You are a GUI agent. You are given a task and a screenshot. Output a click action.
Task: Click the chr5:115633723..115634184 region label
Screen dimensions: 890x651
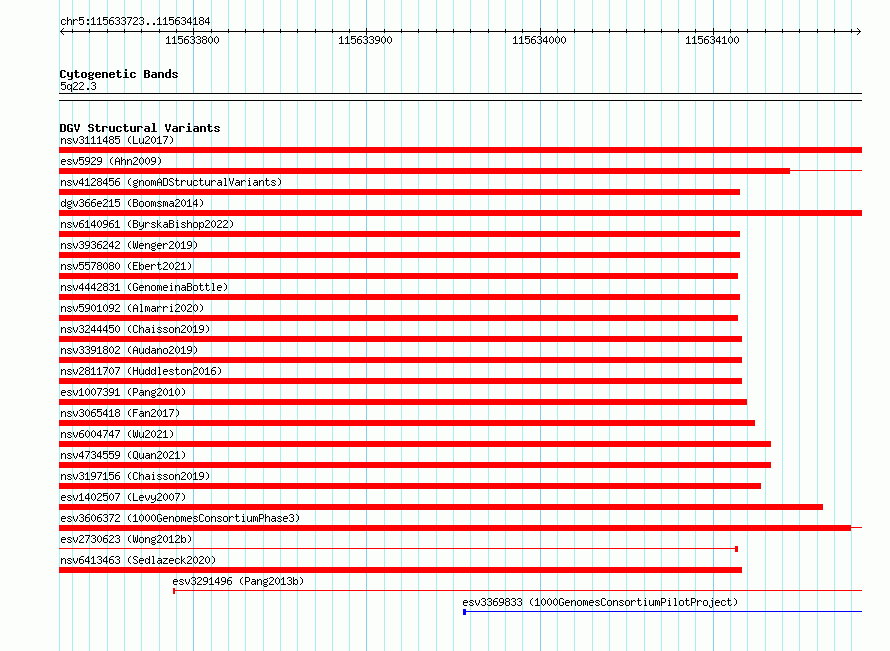[x=135, y=21]
